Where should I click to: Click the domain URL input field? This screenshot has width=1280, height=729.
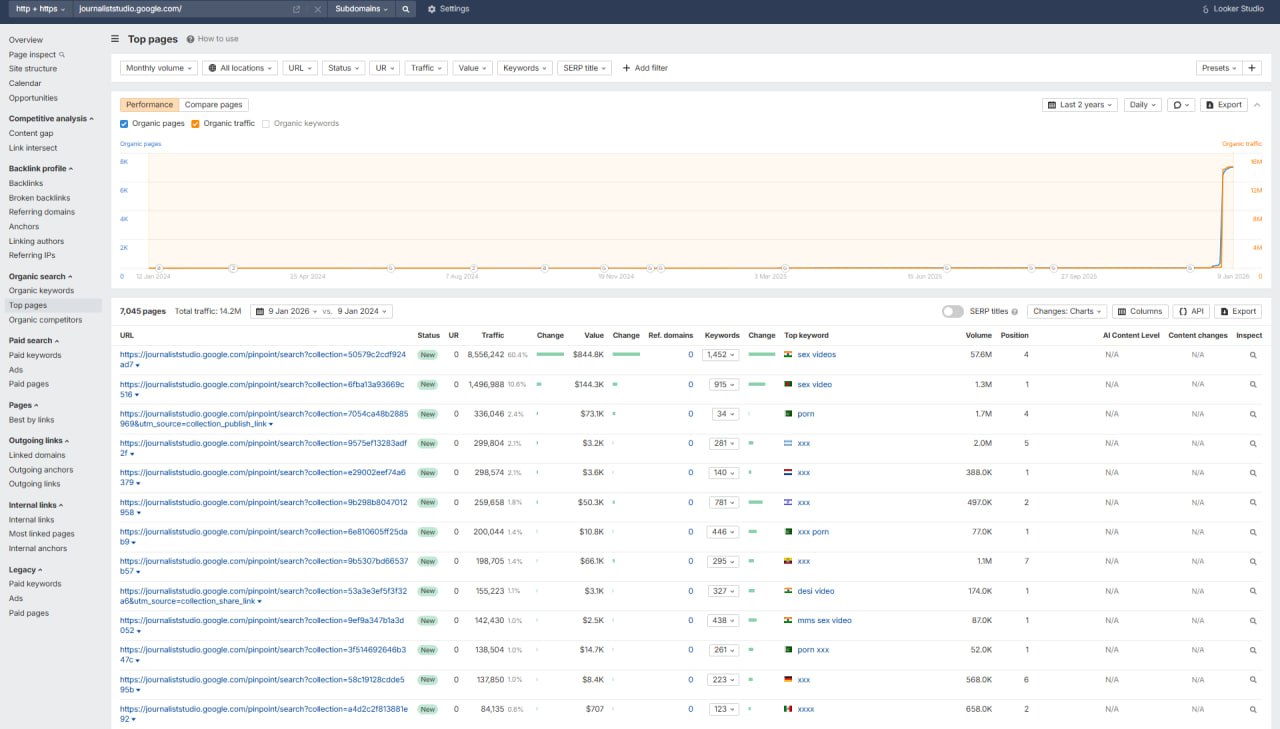(180, 9)
